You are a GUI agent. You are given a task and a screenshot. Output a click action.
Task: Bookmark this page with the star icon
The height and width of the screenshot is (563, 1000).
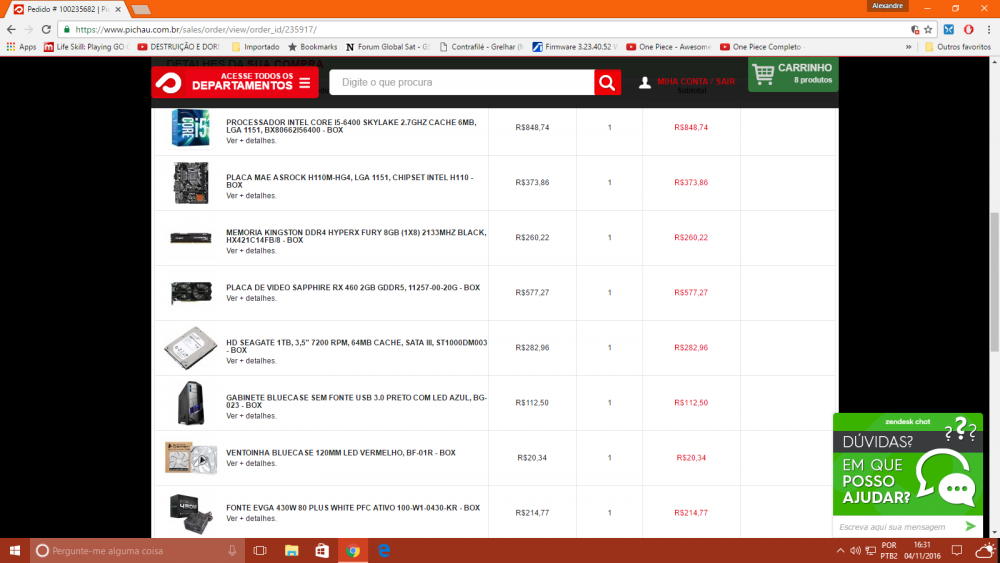click(x=928, y=30)
